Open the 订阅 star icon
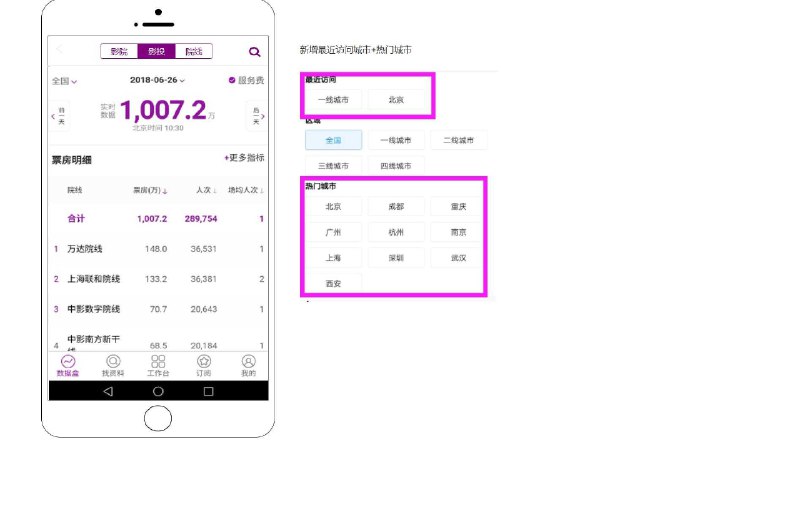Screen dimensions: 800x526 click(204, 361)
